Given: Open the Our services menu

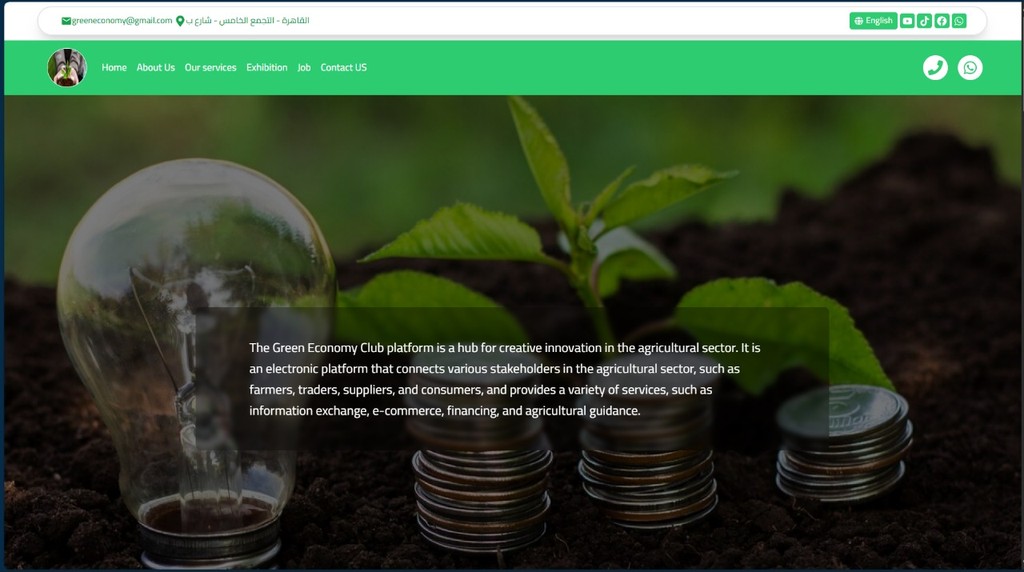Looking at the screenshot, I should (x=210, y=67).
